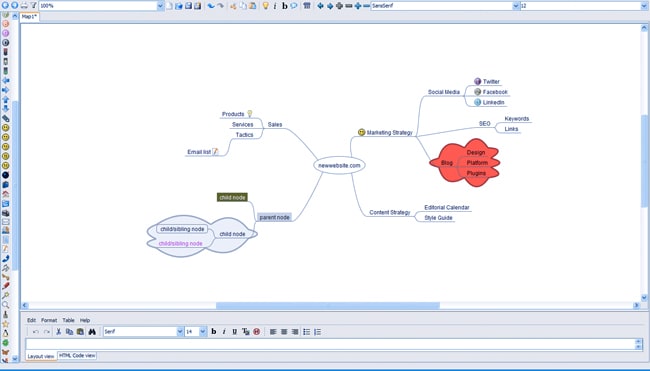Open the filter funnel tool in the top toolbar
Screen dimensions: 650x371
[x=33, y=5]
